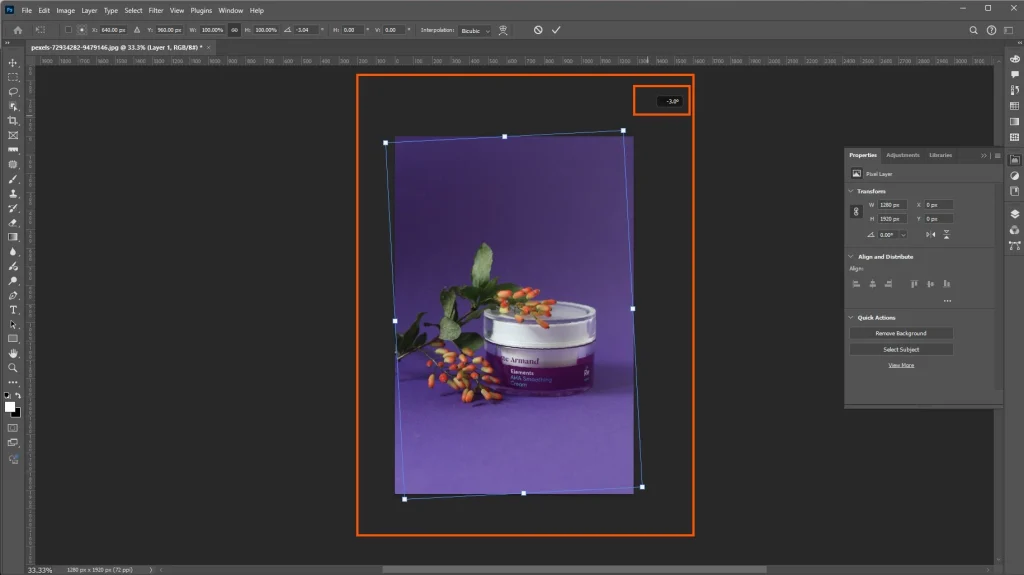Viewport: 1024px width, 575px height.
Task: Select the Gradient tool
Action: [x=12, y=237]
